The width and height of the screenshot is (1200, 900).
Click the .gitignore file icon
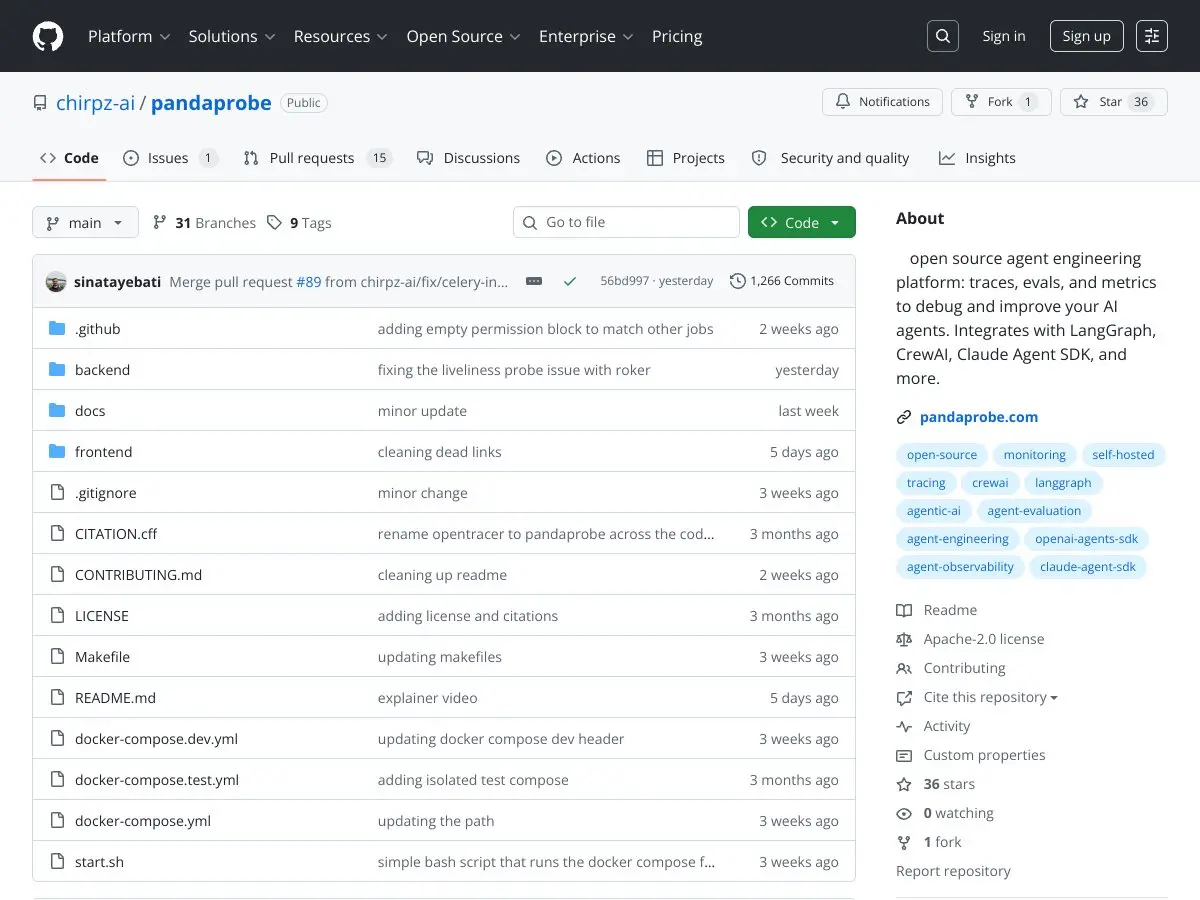tap(57, 493)
